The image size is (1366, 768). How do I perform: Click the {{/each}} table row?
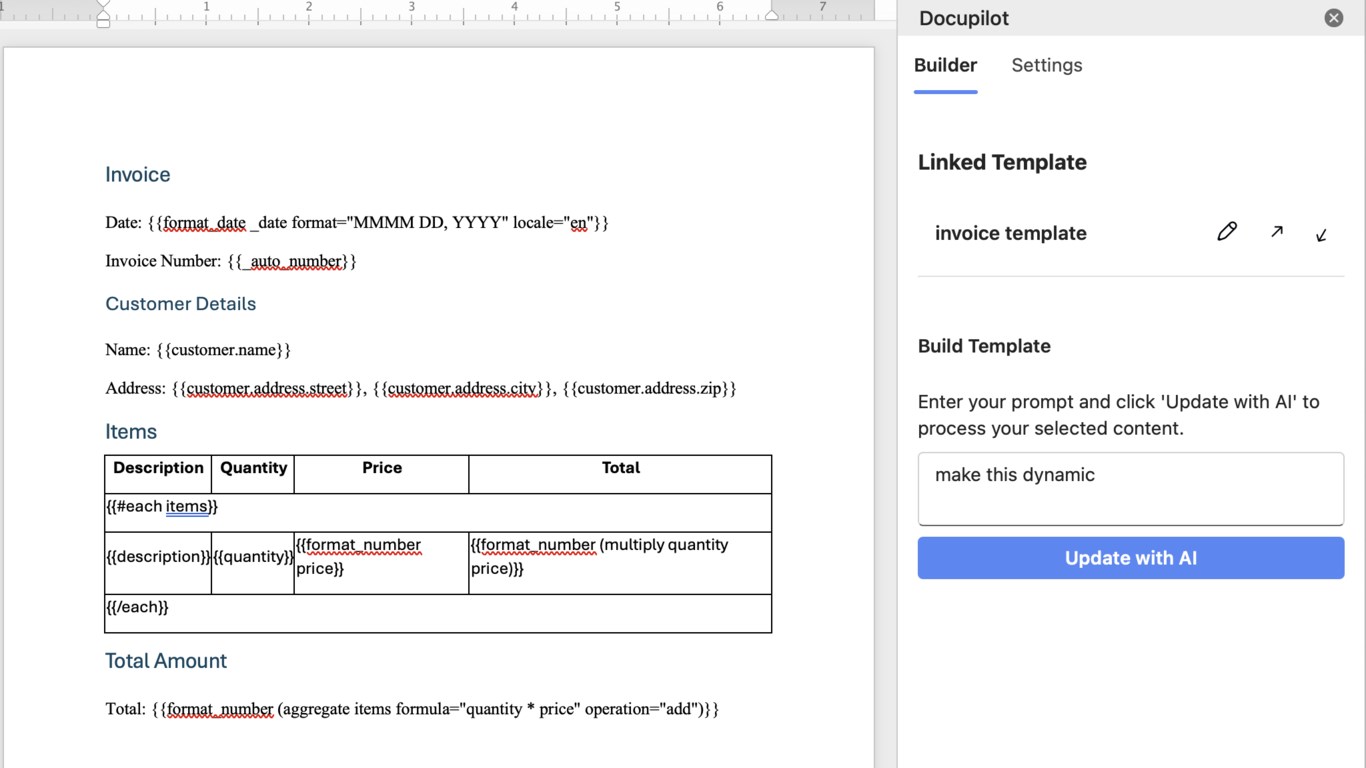click(438, 613)
